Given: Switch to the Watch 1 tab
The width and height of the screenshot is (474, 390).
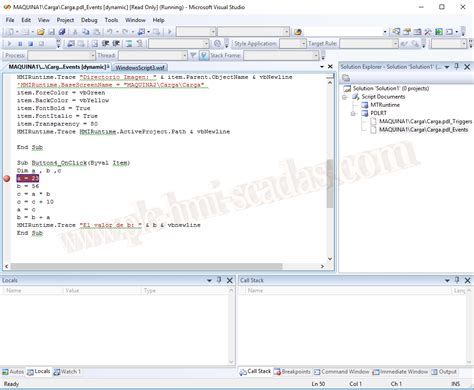Looking at the screenshot, I should (x=67, y=371).
